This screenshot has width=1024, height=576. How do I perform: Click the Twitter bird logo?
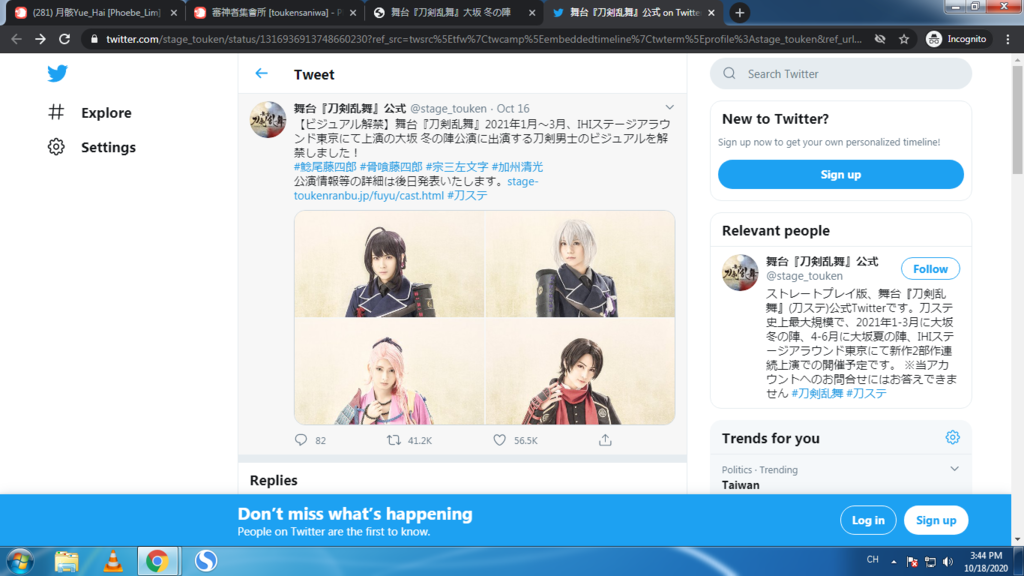click(57, 73)
